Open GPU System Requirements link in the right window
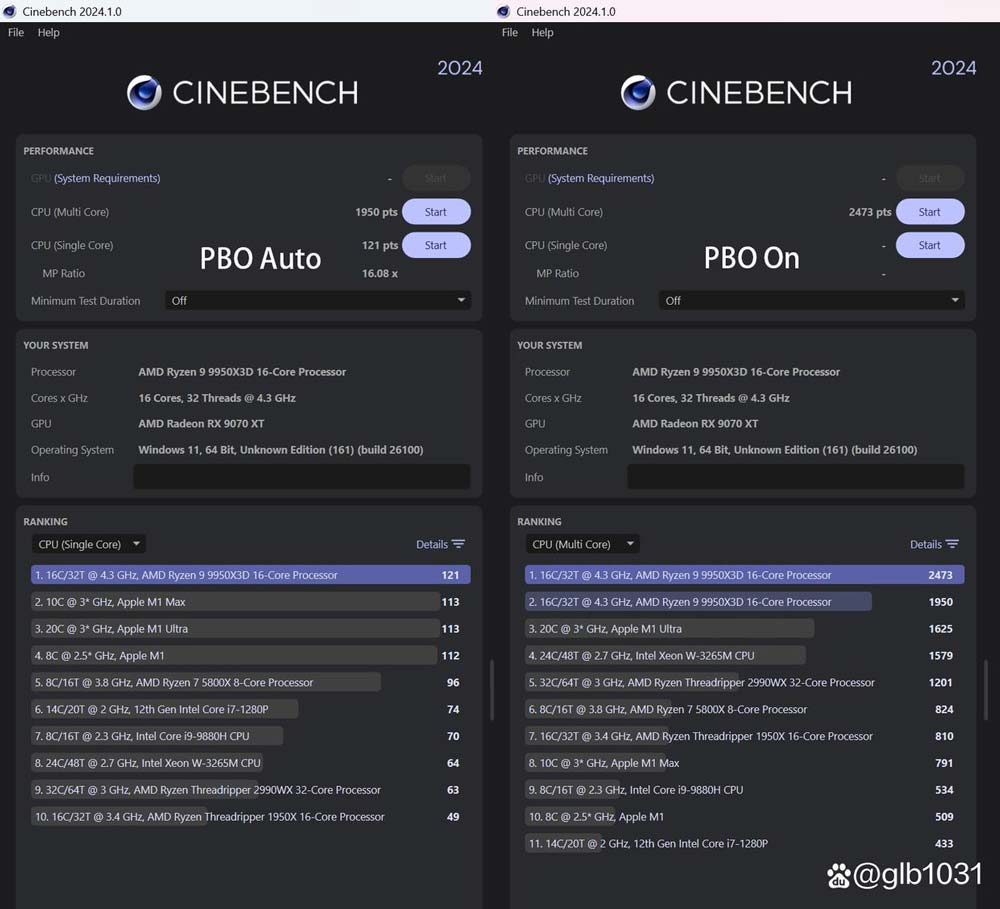 click(601, 178)
